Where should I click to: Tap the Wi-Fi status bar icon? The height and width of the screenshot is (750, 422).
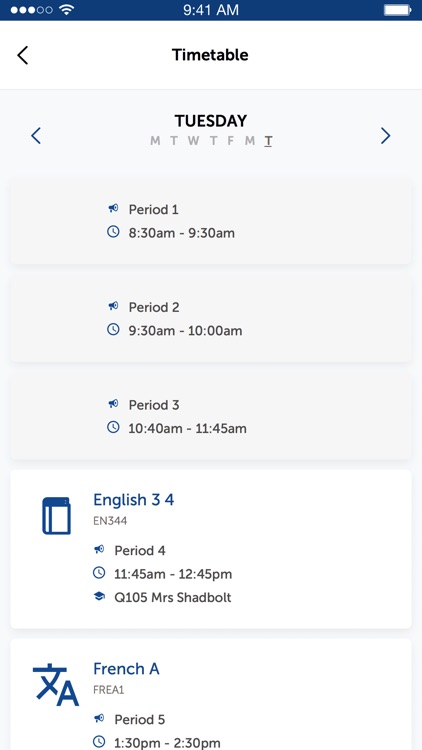coord(67,10)
